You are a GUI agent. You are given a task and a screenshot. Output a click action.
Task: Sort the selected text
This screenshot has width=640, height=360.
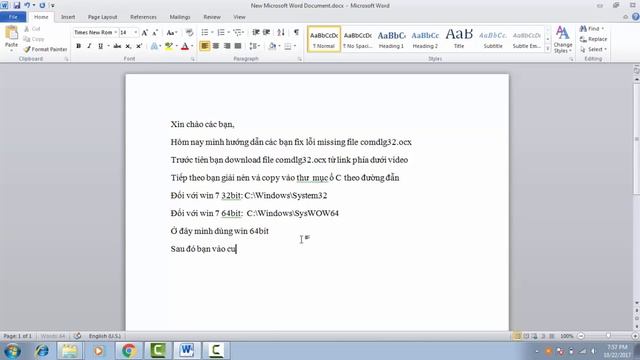point(281,32)
